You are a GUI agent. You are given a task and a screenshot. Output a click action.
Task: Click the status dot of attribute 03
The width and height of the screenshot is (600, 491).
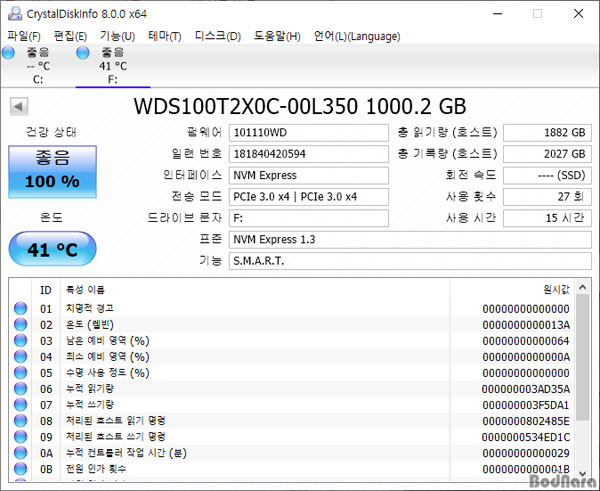pos(21,341)
